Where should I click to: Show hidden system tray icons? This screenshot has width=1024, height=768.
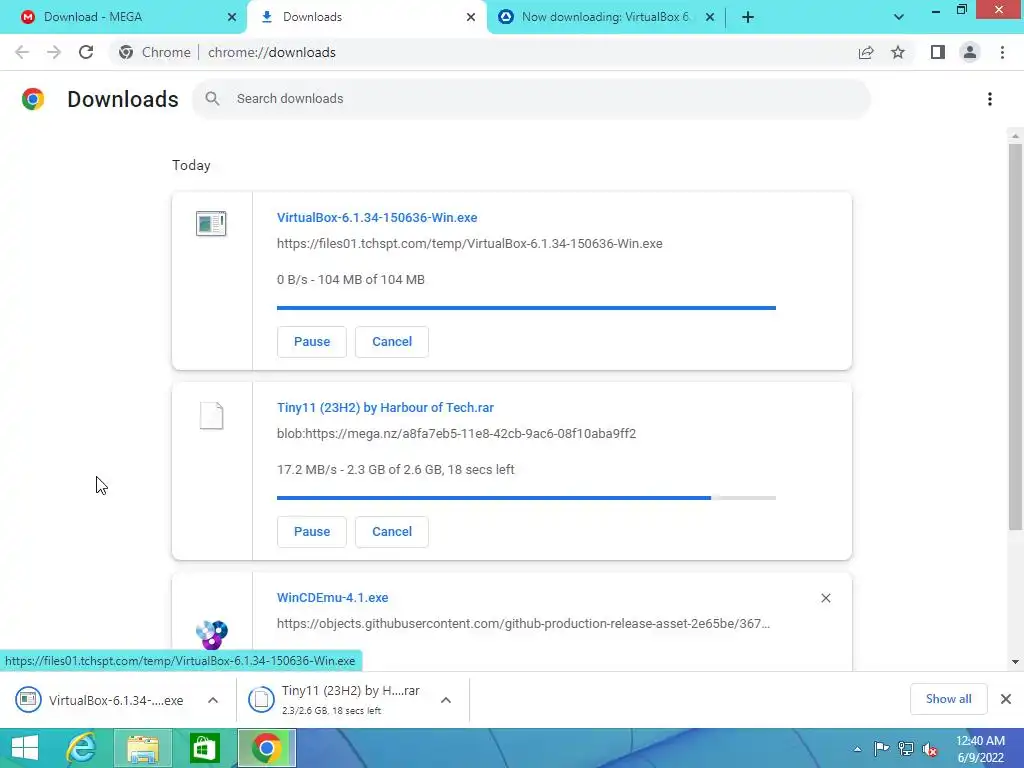pos(857,749)
